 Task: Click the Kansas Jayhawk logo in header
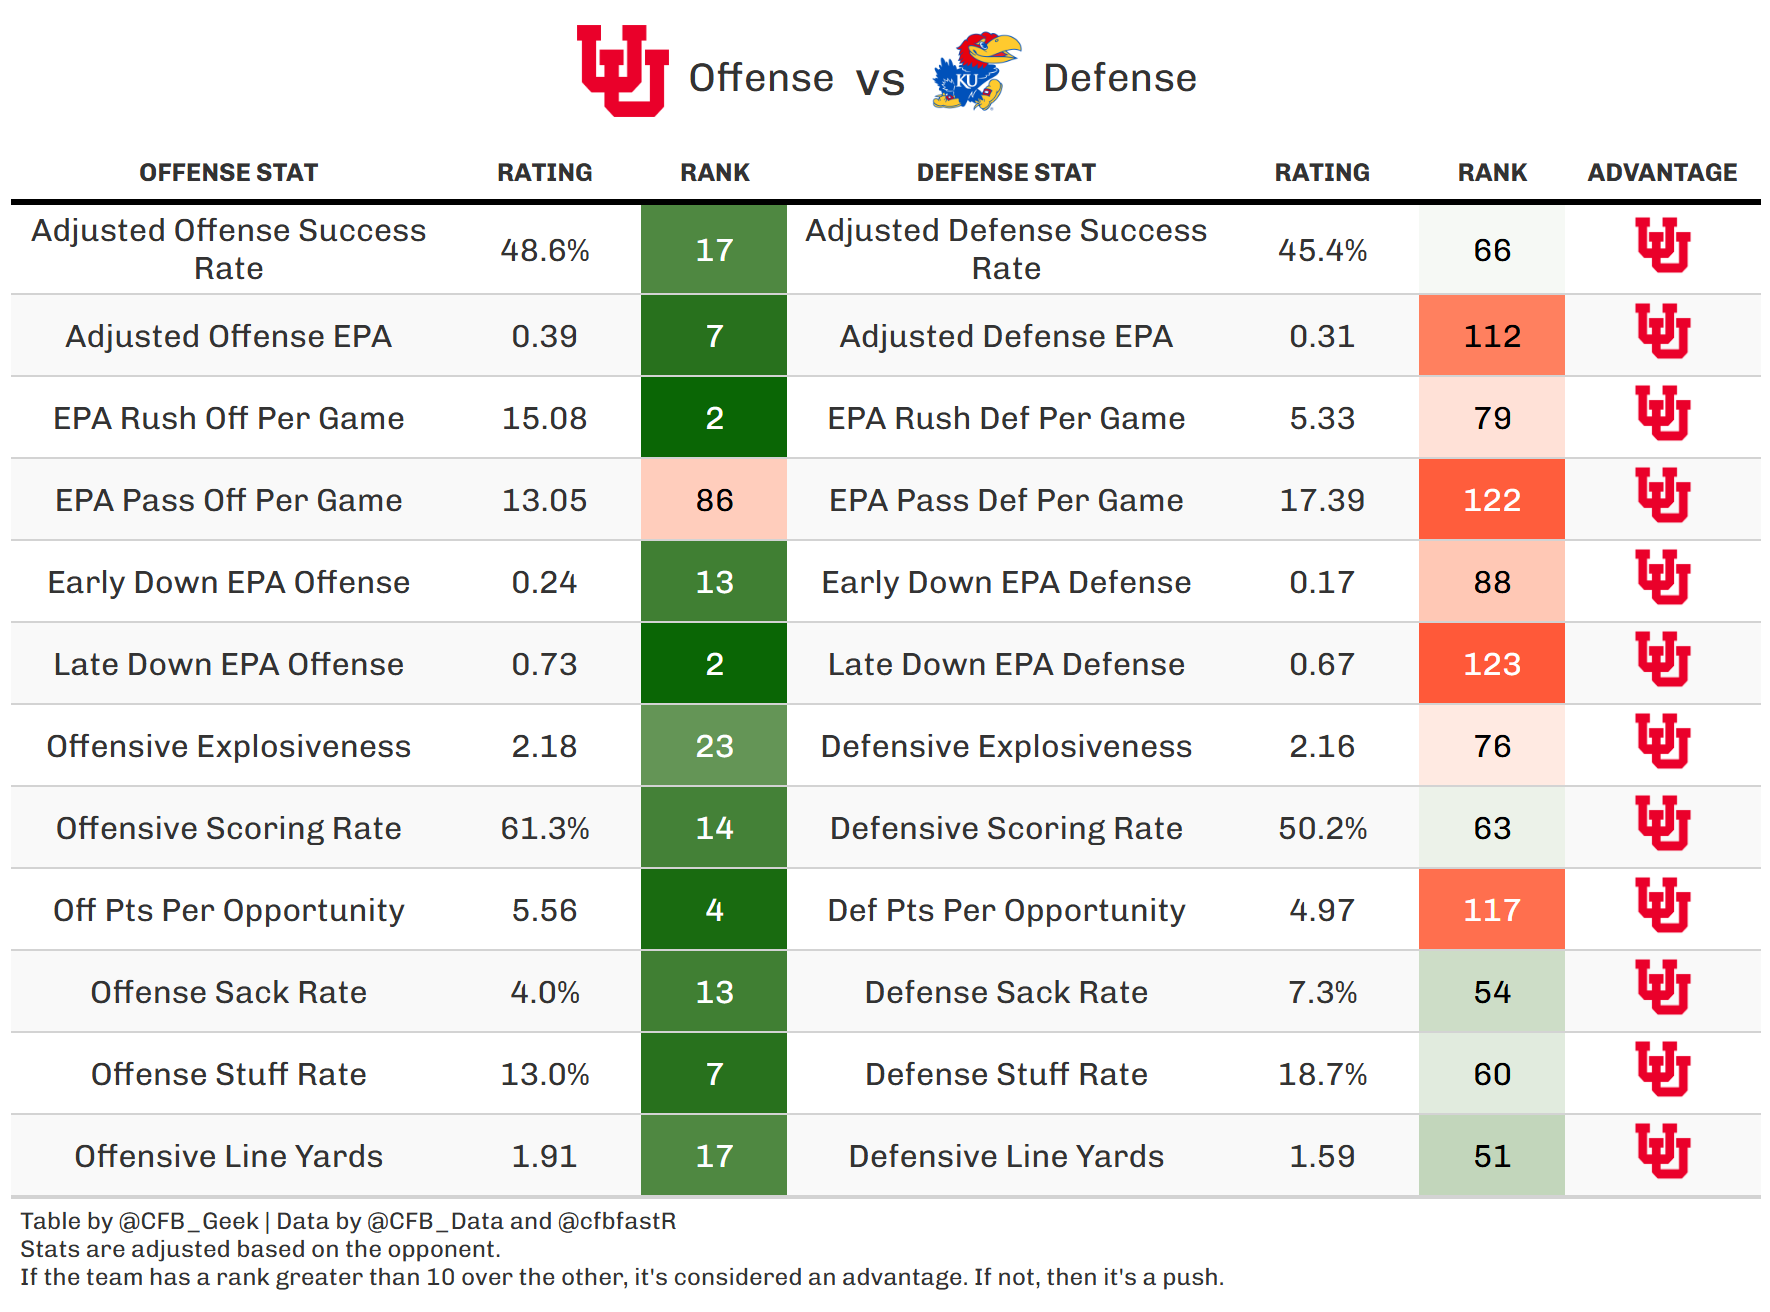click(975, 71)
